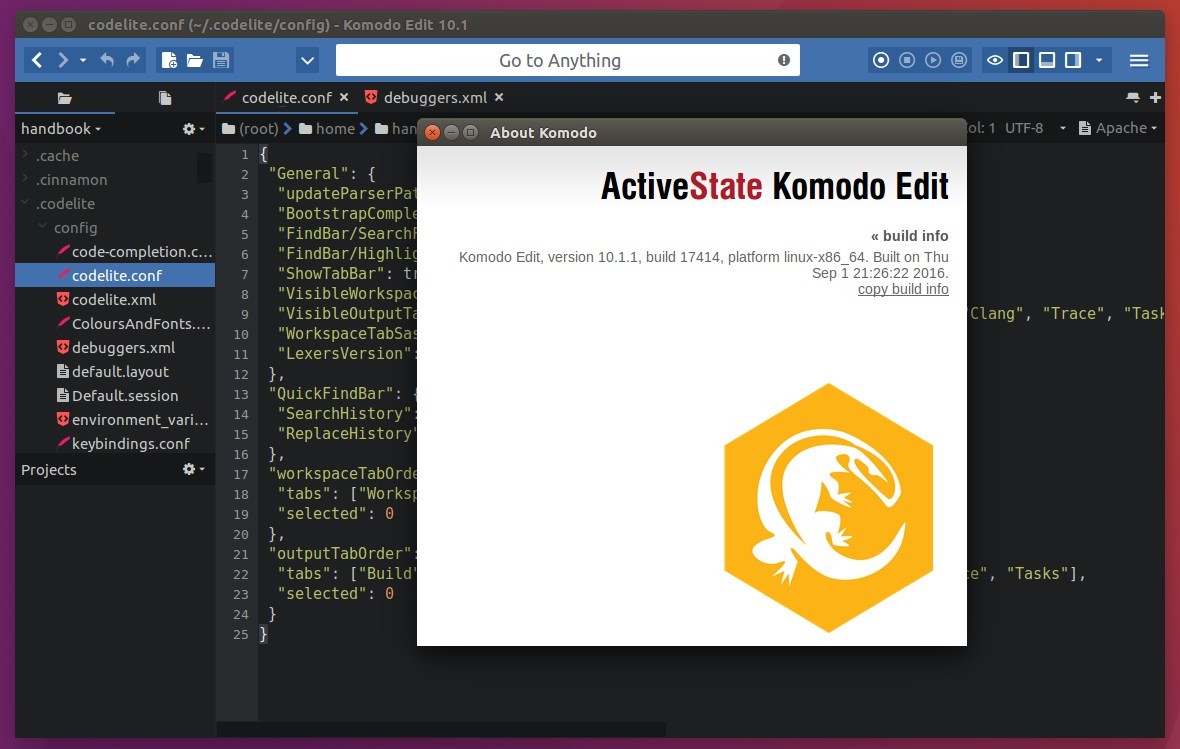The width and height of the screenshot is (1180, 749).
Task: Click the home breadcrumb folder
Action: click(x=327, y=129)
